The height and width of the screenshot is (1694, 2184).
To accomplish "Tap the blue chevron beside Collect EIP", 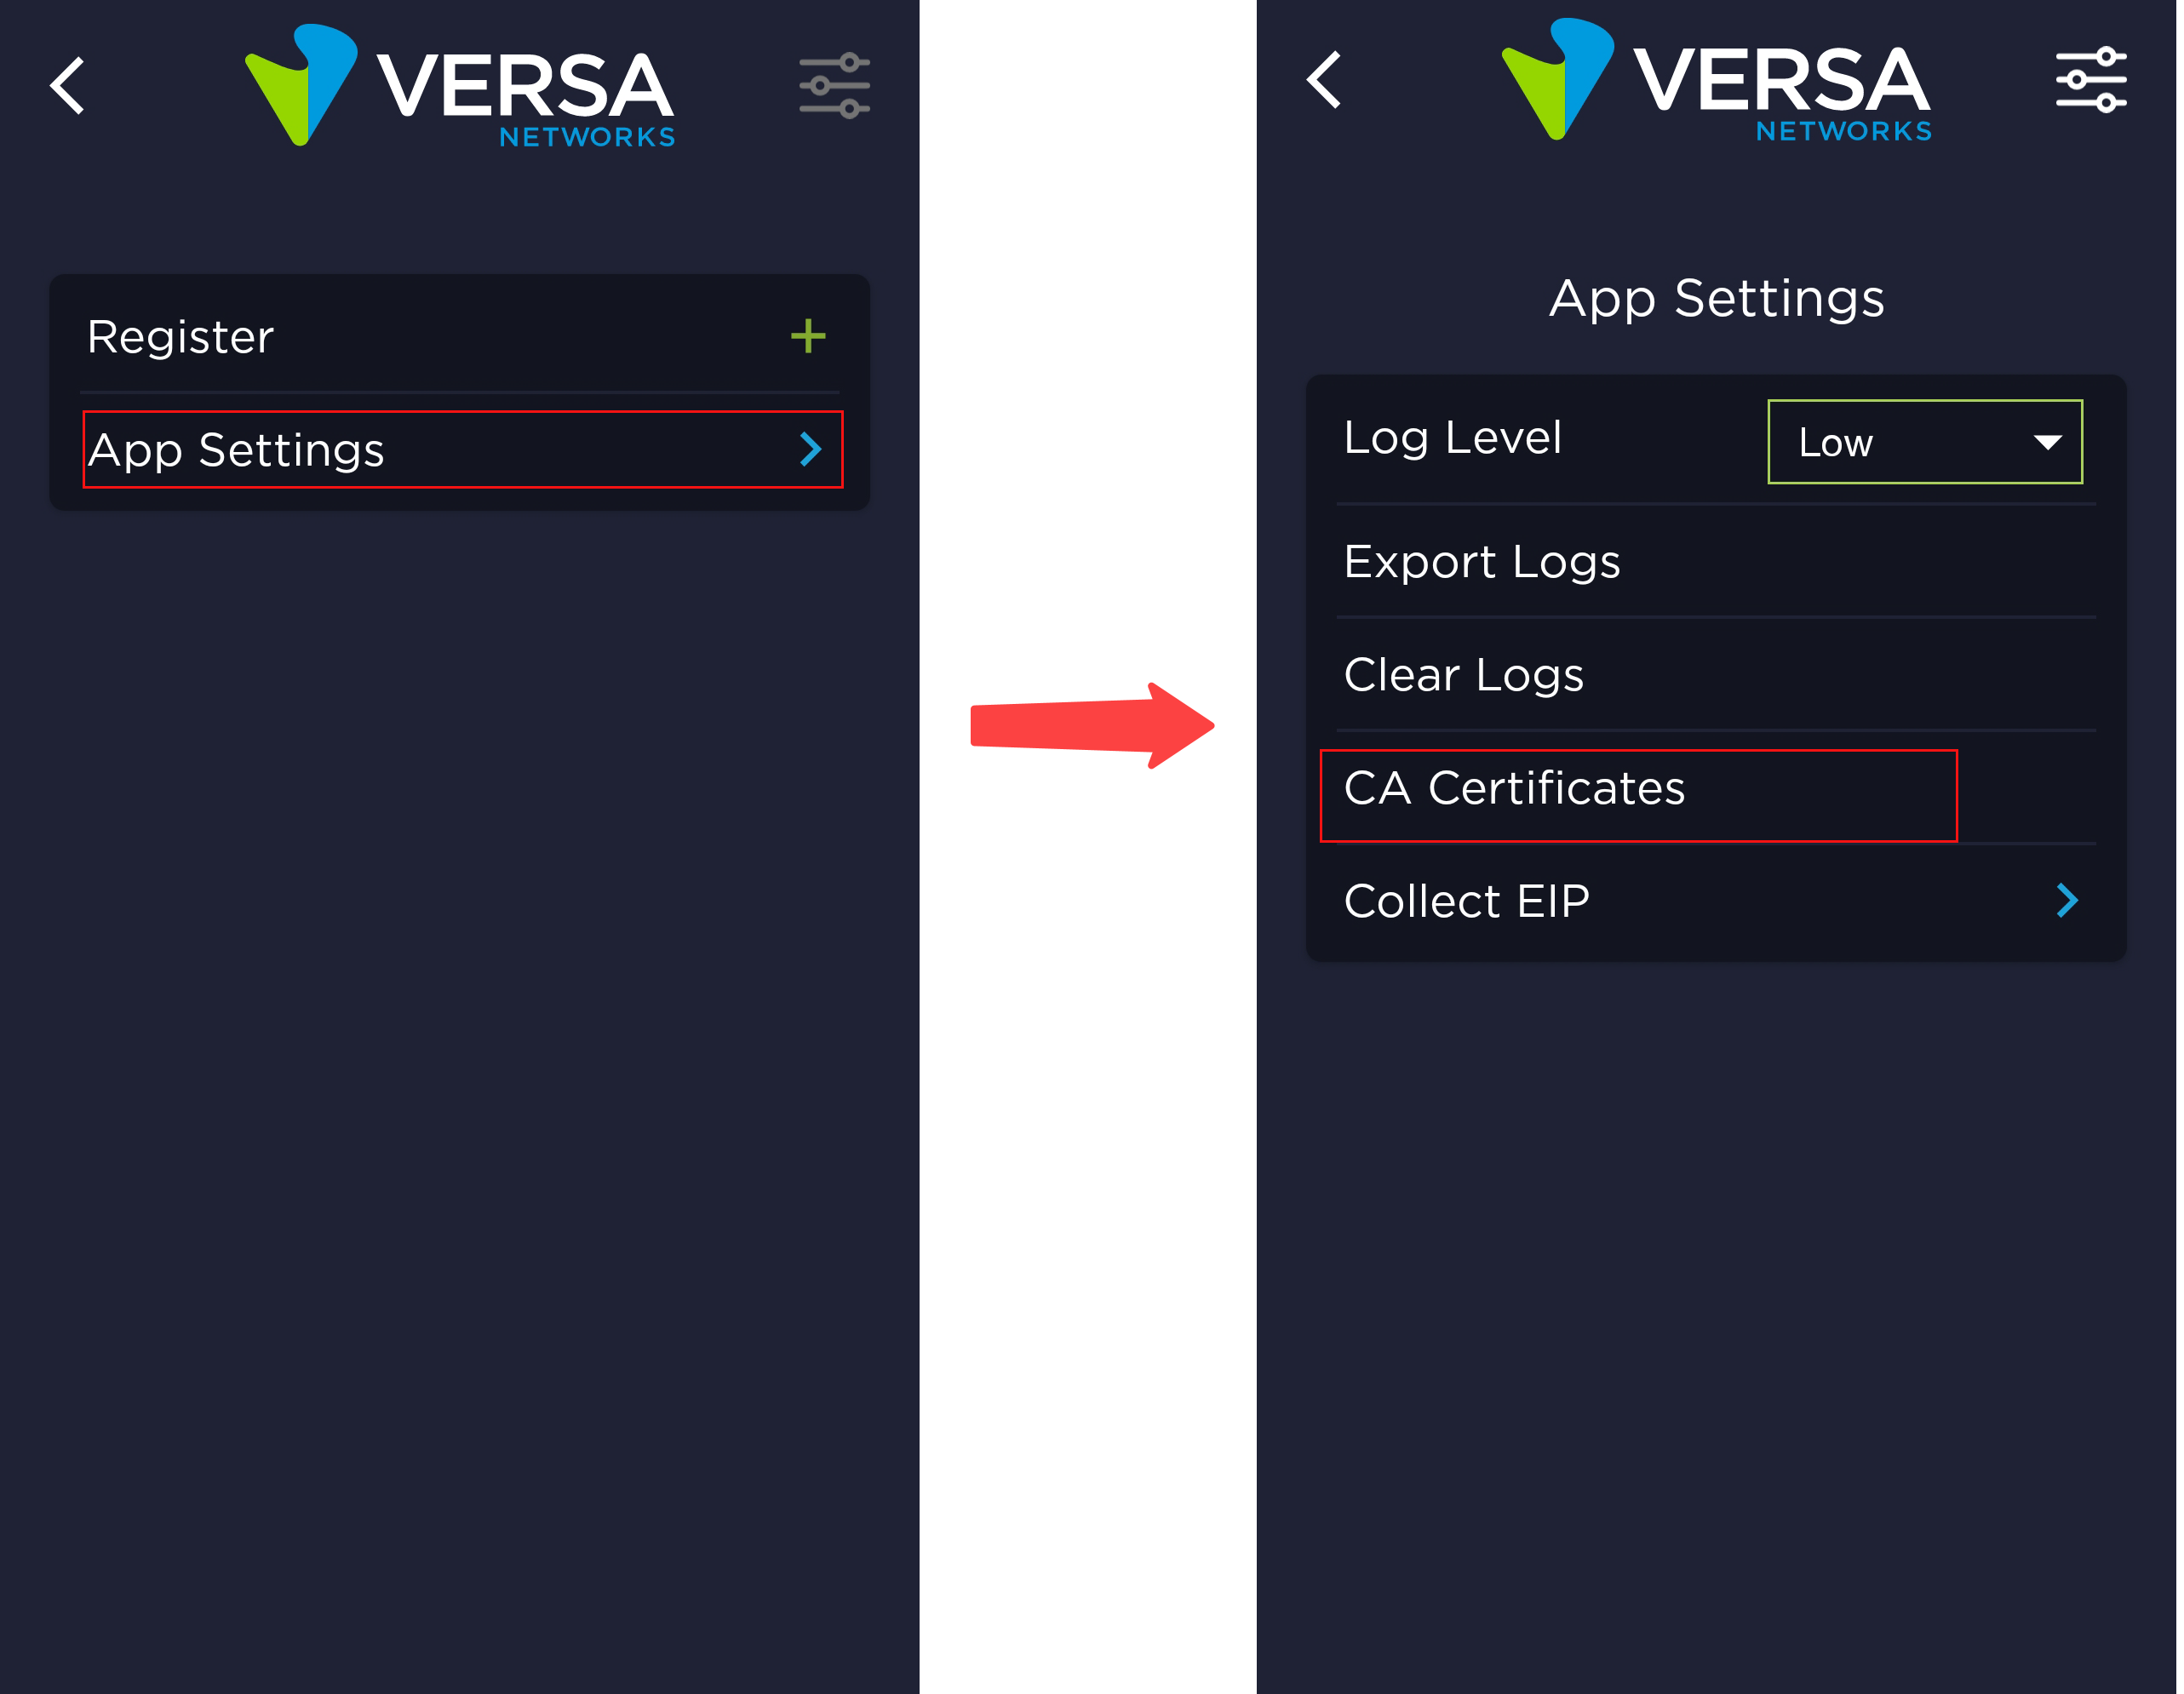I will [x=2066, y=901].
